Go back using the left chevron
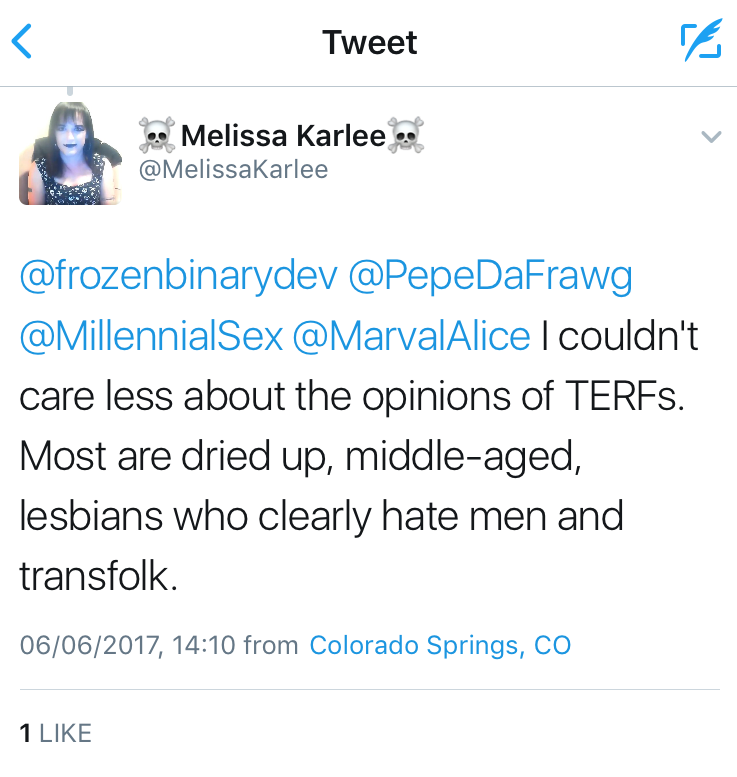 [x=22, y=42]
